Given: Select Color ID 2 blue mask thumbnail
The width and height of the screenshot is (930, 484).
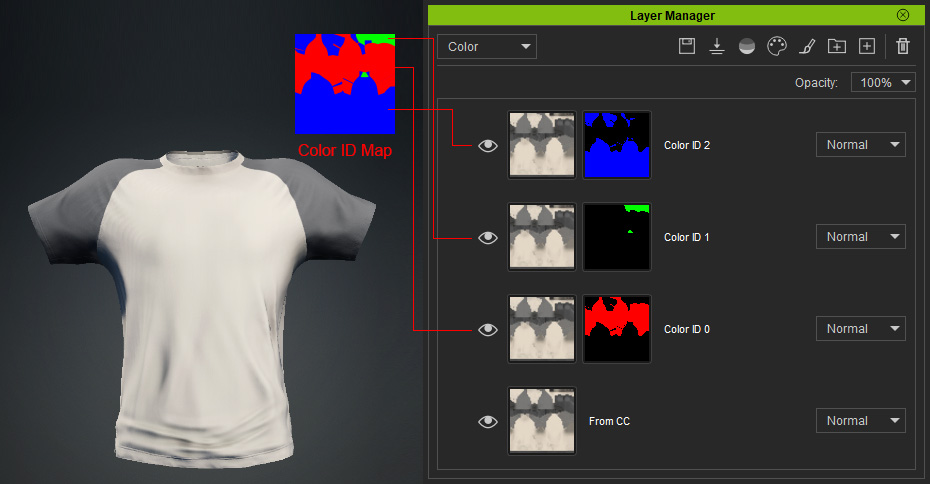Looking at the screenshot, I should (x=617, y=145).
